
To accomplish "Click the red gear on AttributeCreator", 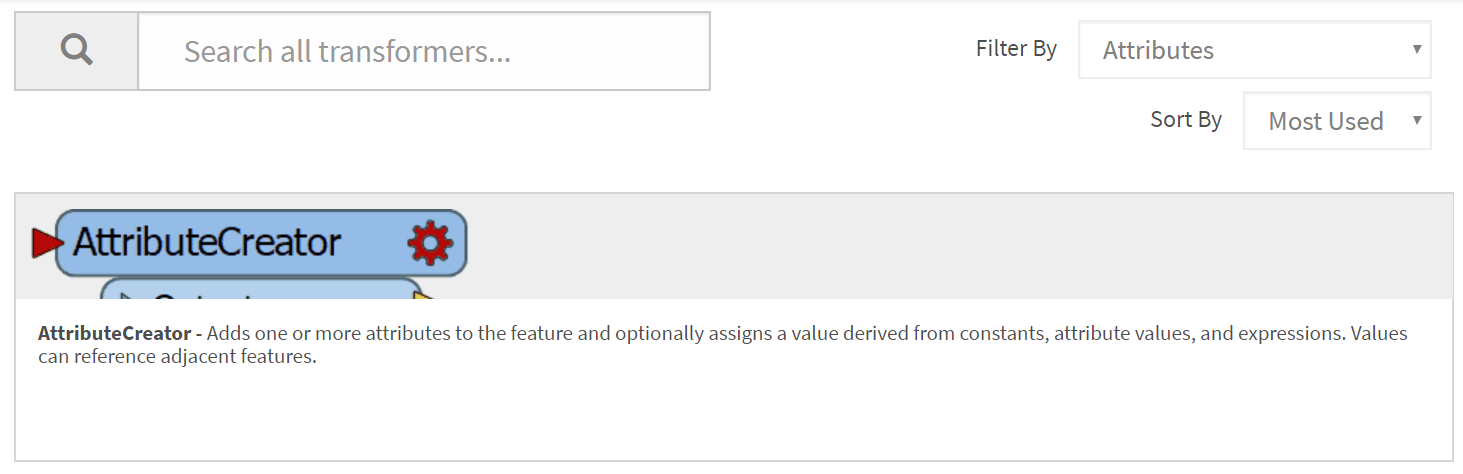I will pos(430,242).
